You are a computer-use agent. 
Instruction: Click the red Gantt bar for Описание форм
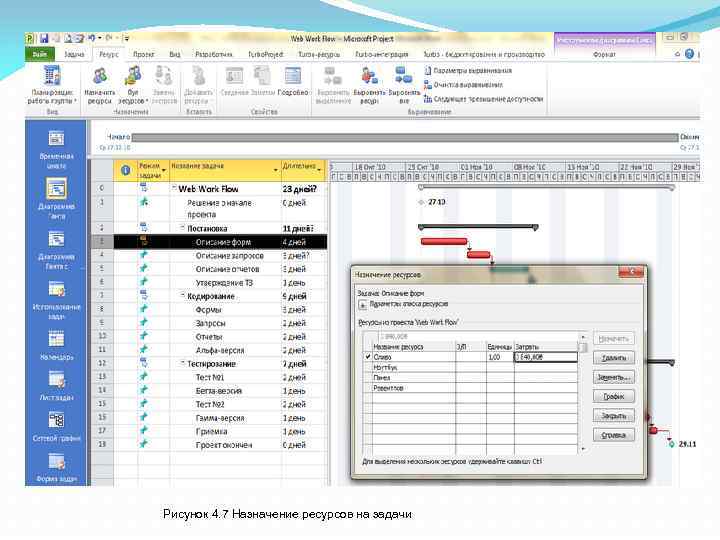click(x=444, y=241)
